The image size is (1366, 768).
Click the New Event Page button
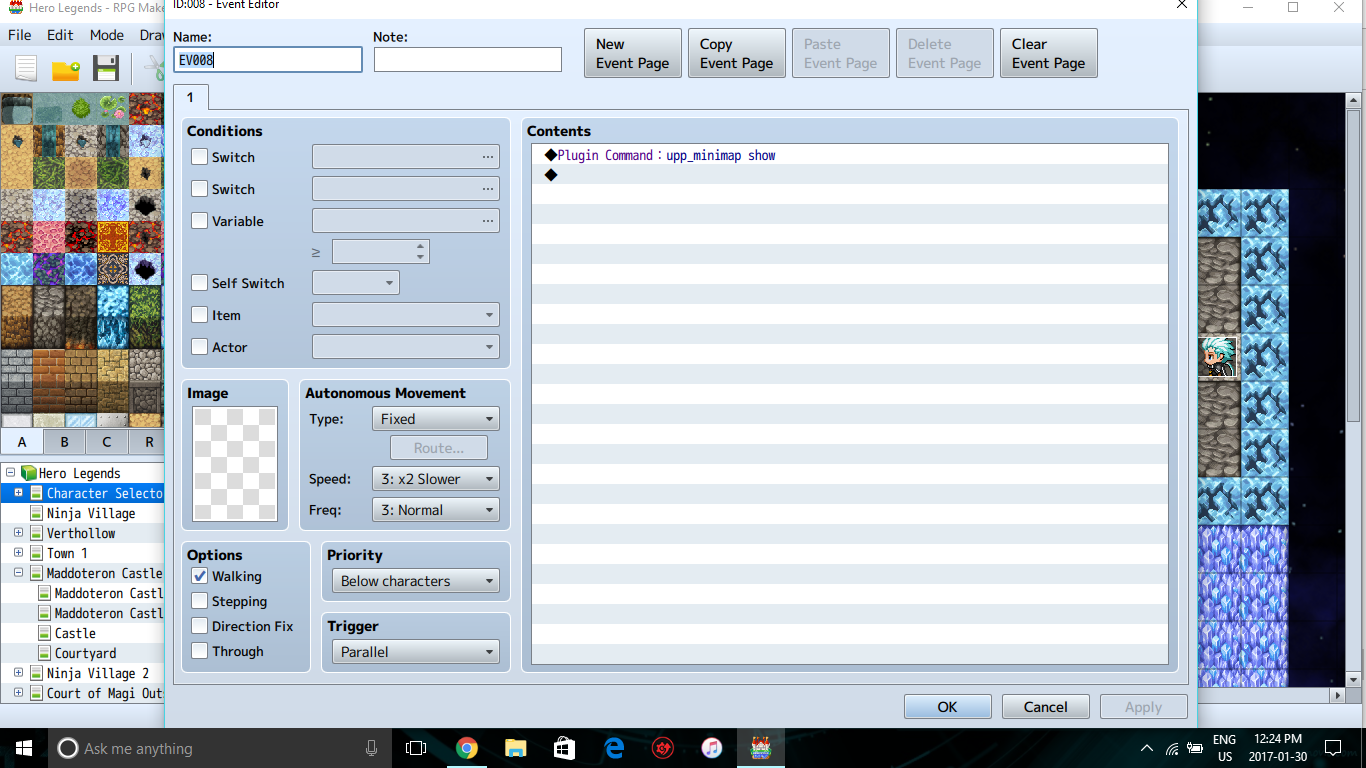coord(633,53)
